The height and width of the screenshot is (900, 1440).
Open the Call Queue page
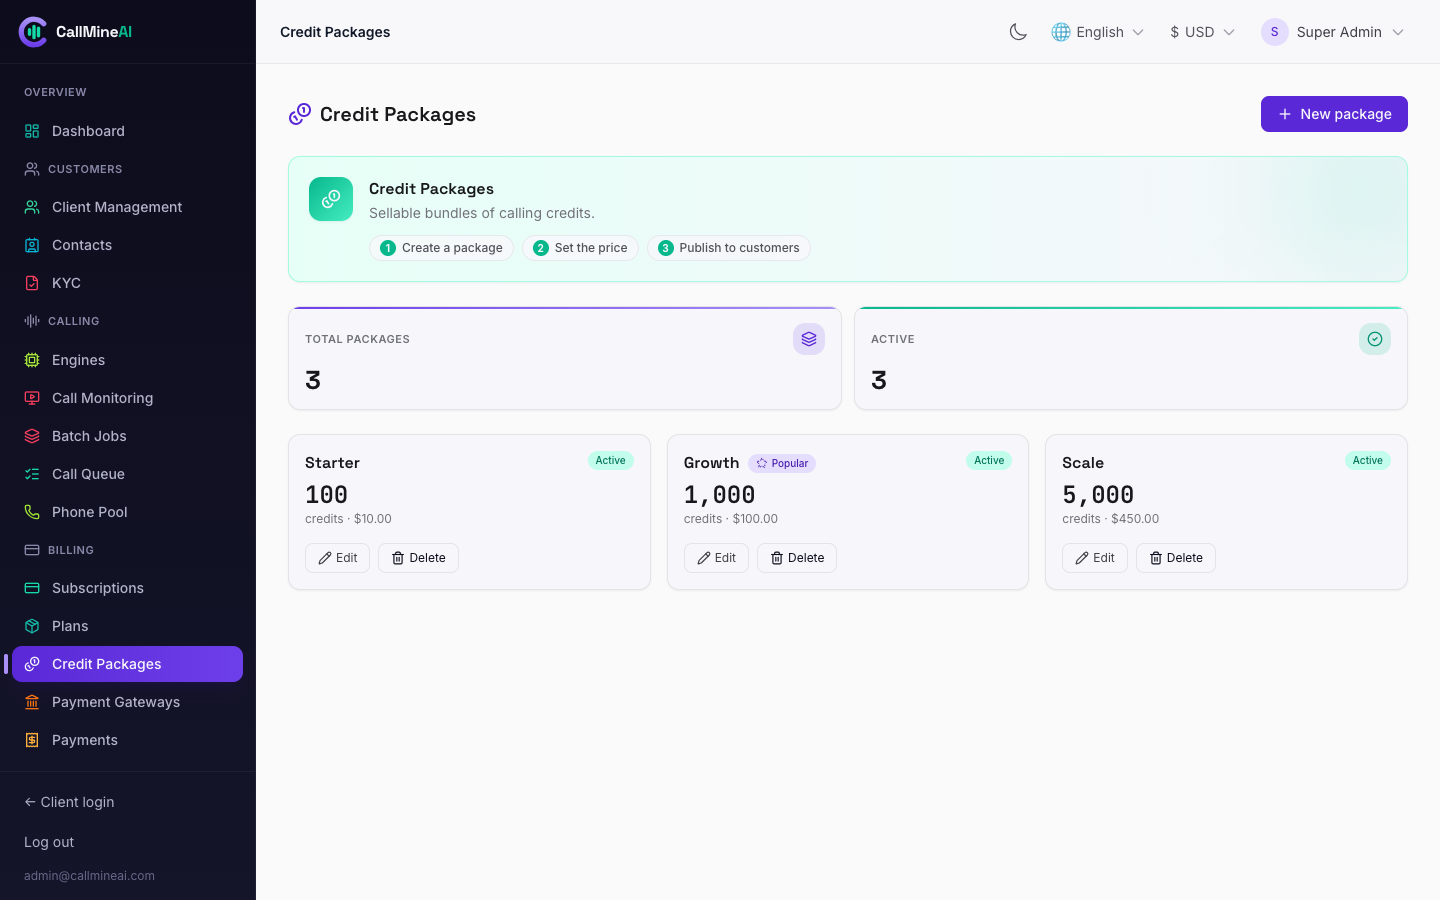tap(127, 474)
